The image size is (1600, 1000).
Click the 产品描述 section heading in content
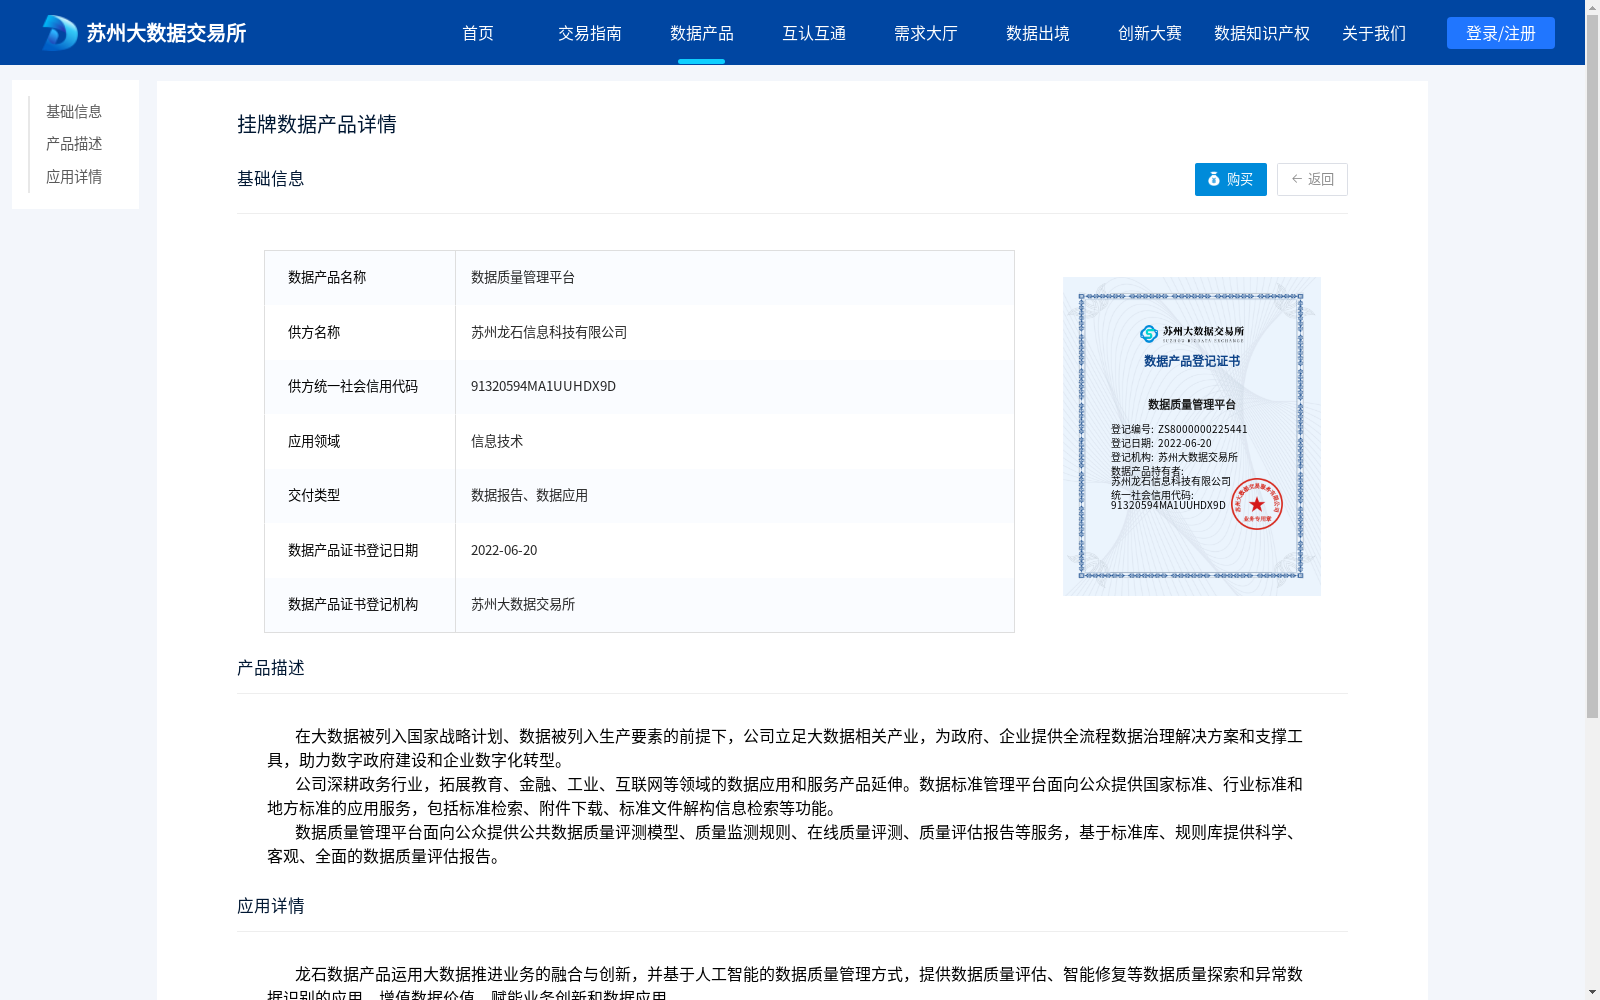pos(271,668)
